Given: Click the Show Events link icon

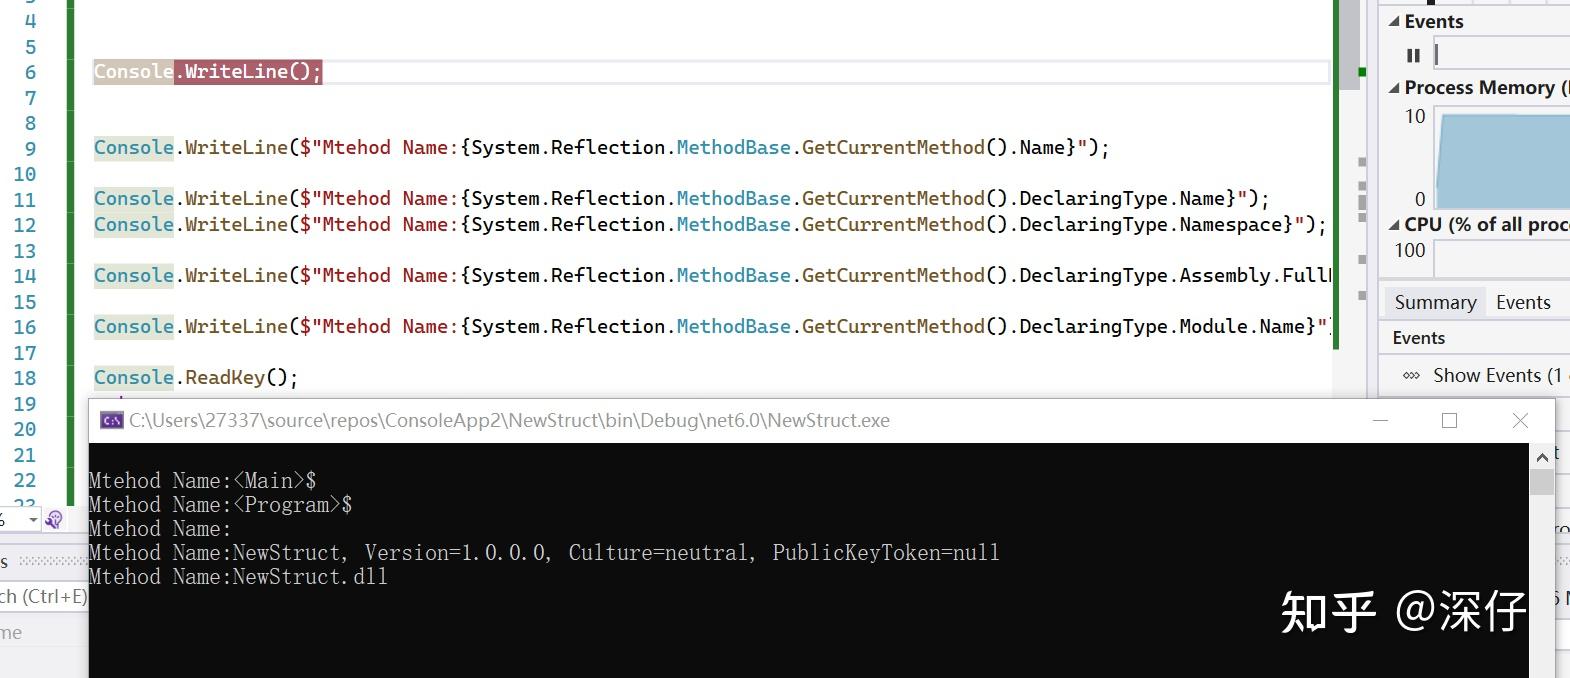Looking at the screenshot, I should tap(1411, 376).
